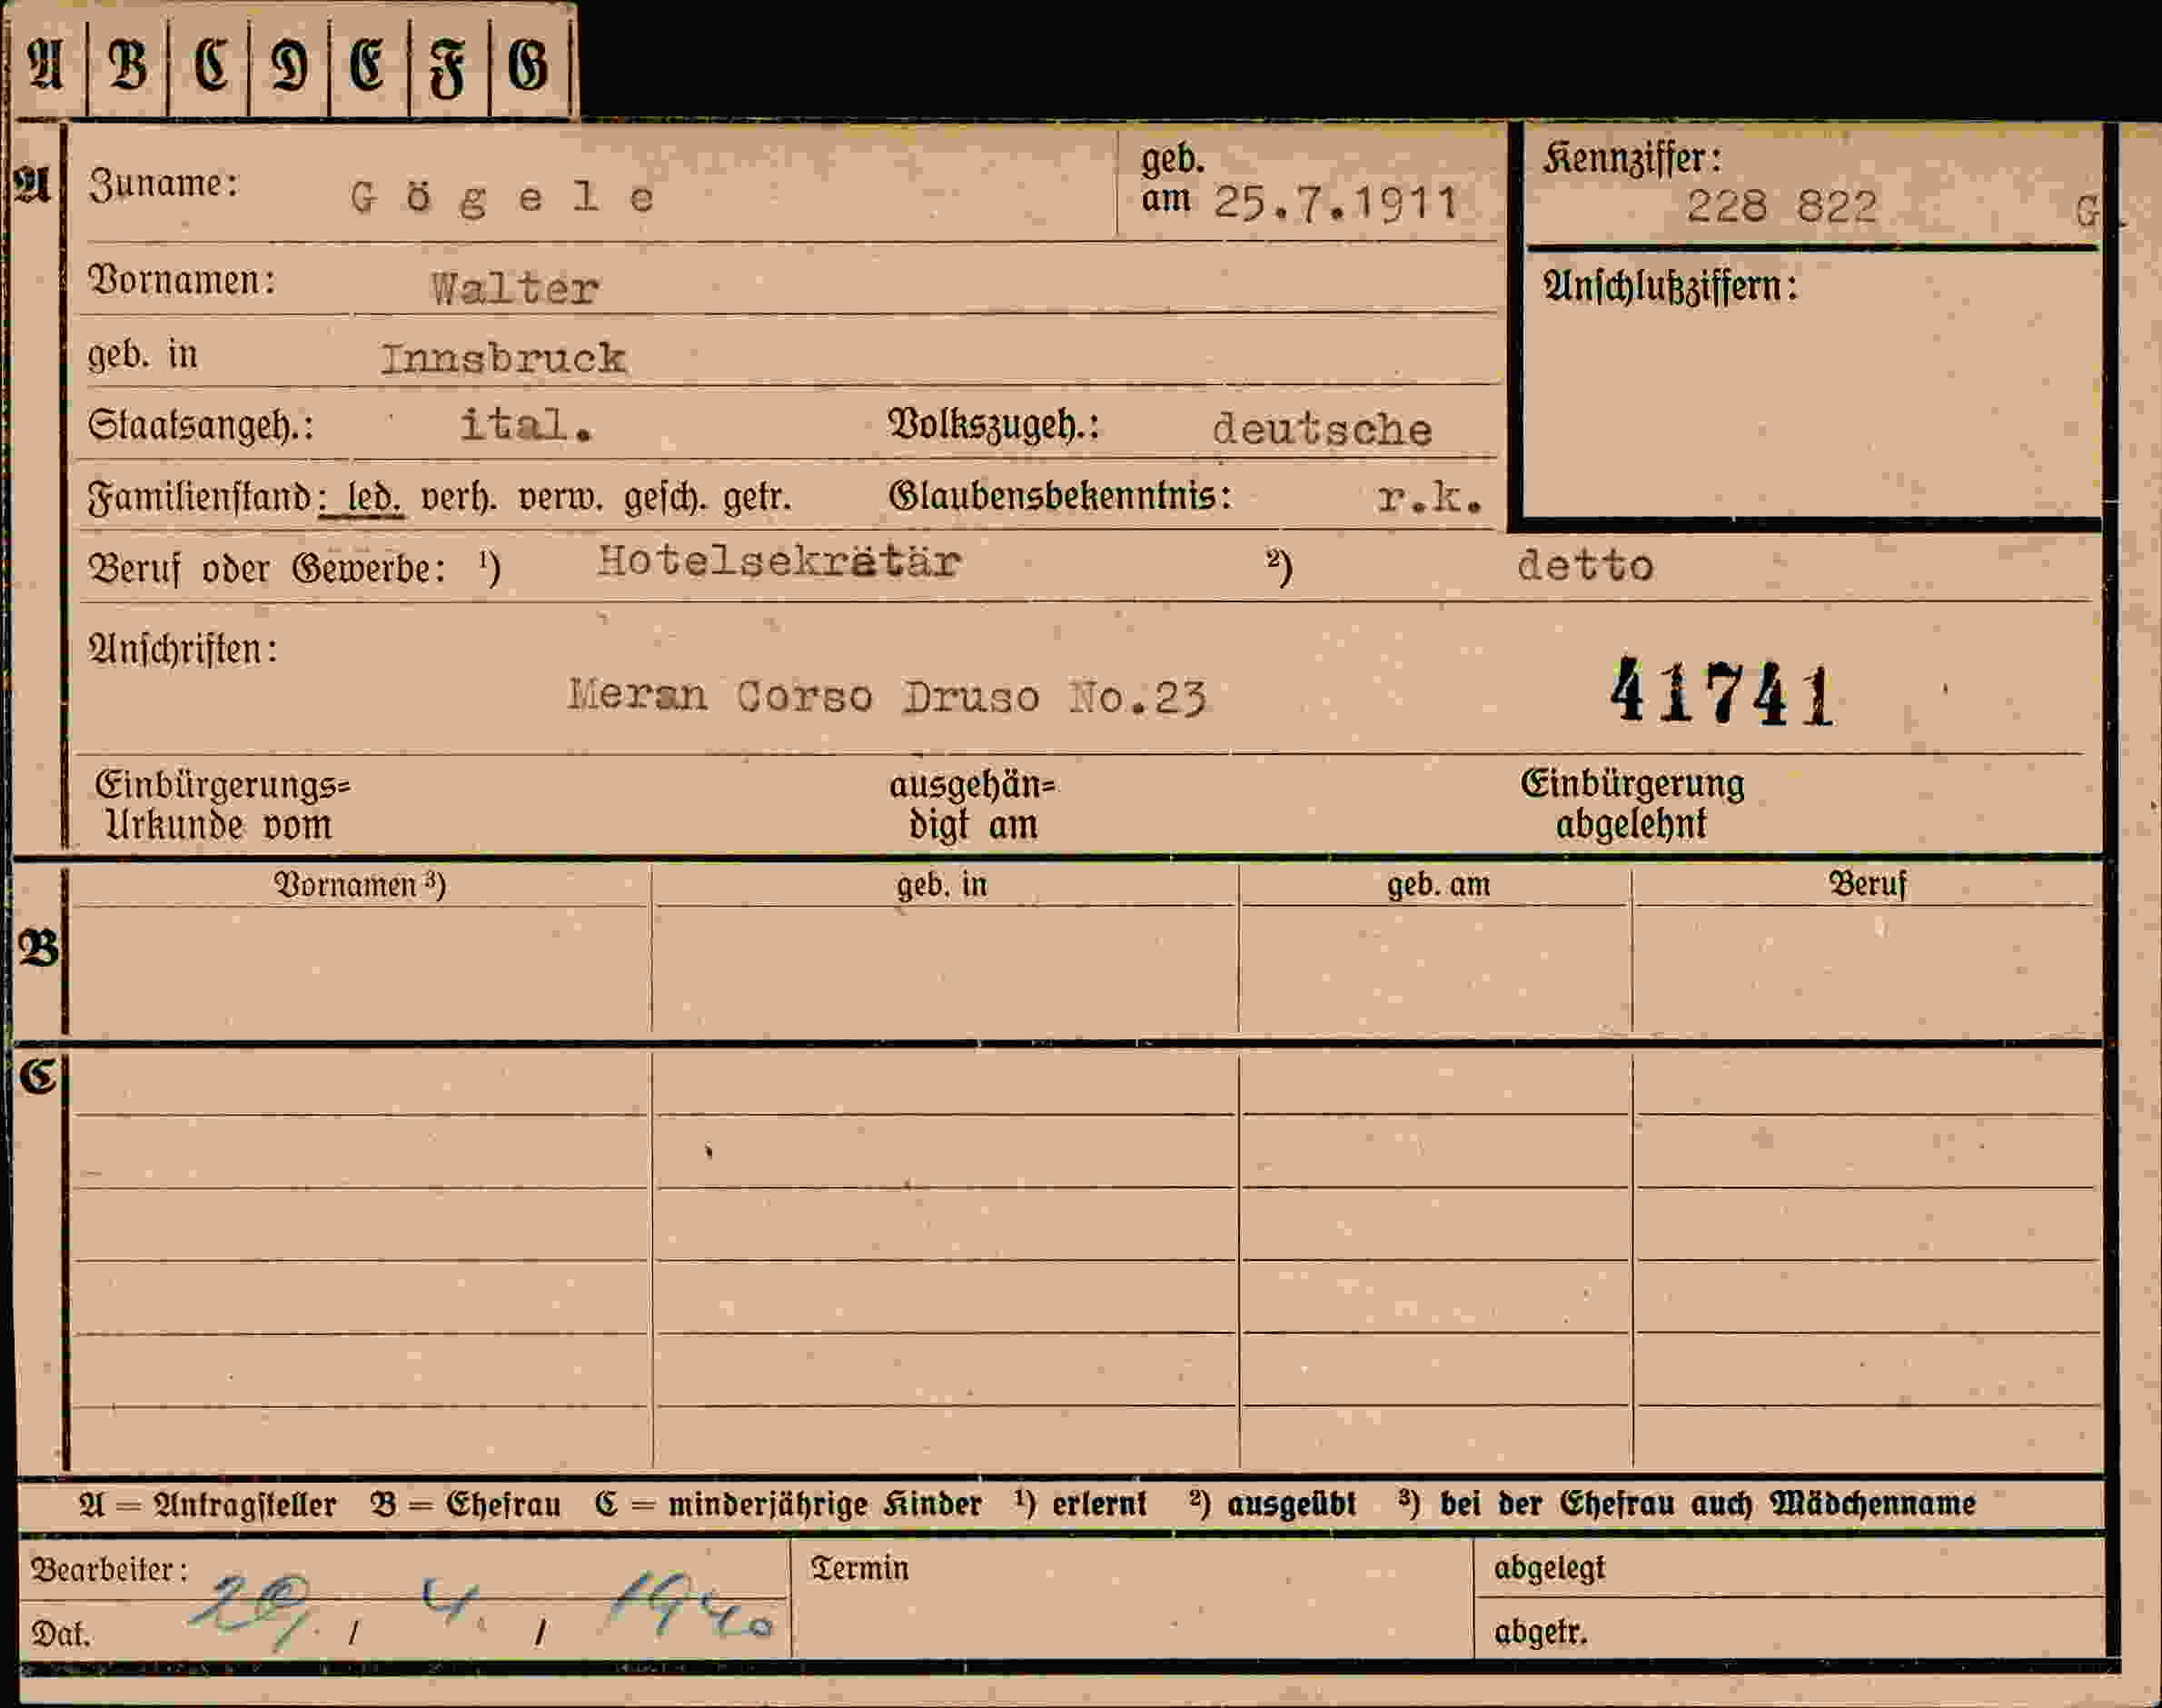The image size is (2162, 1708).
Task: Select the first name 'Walter'
Action: 515,289
